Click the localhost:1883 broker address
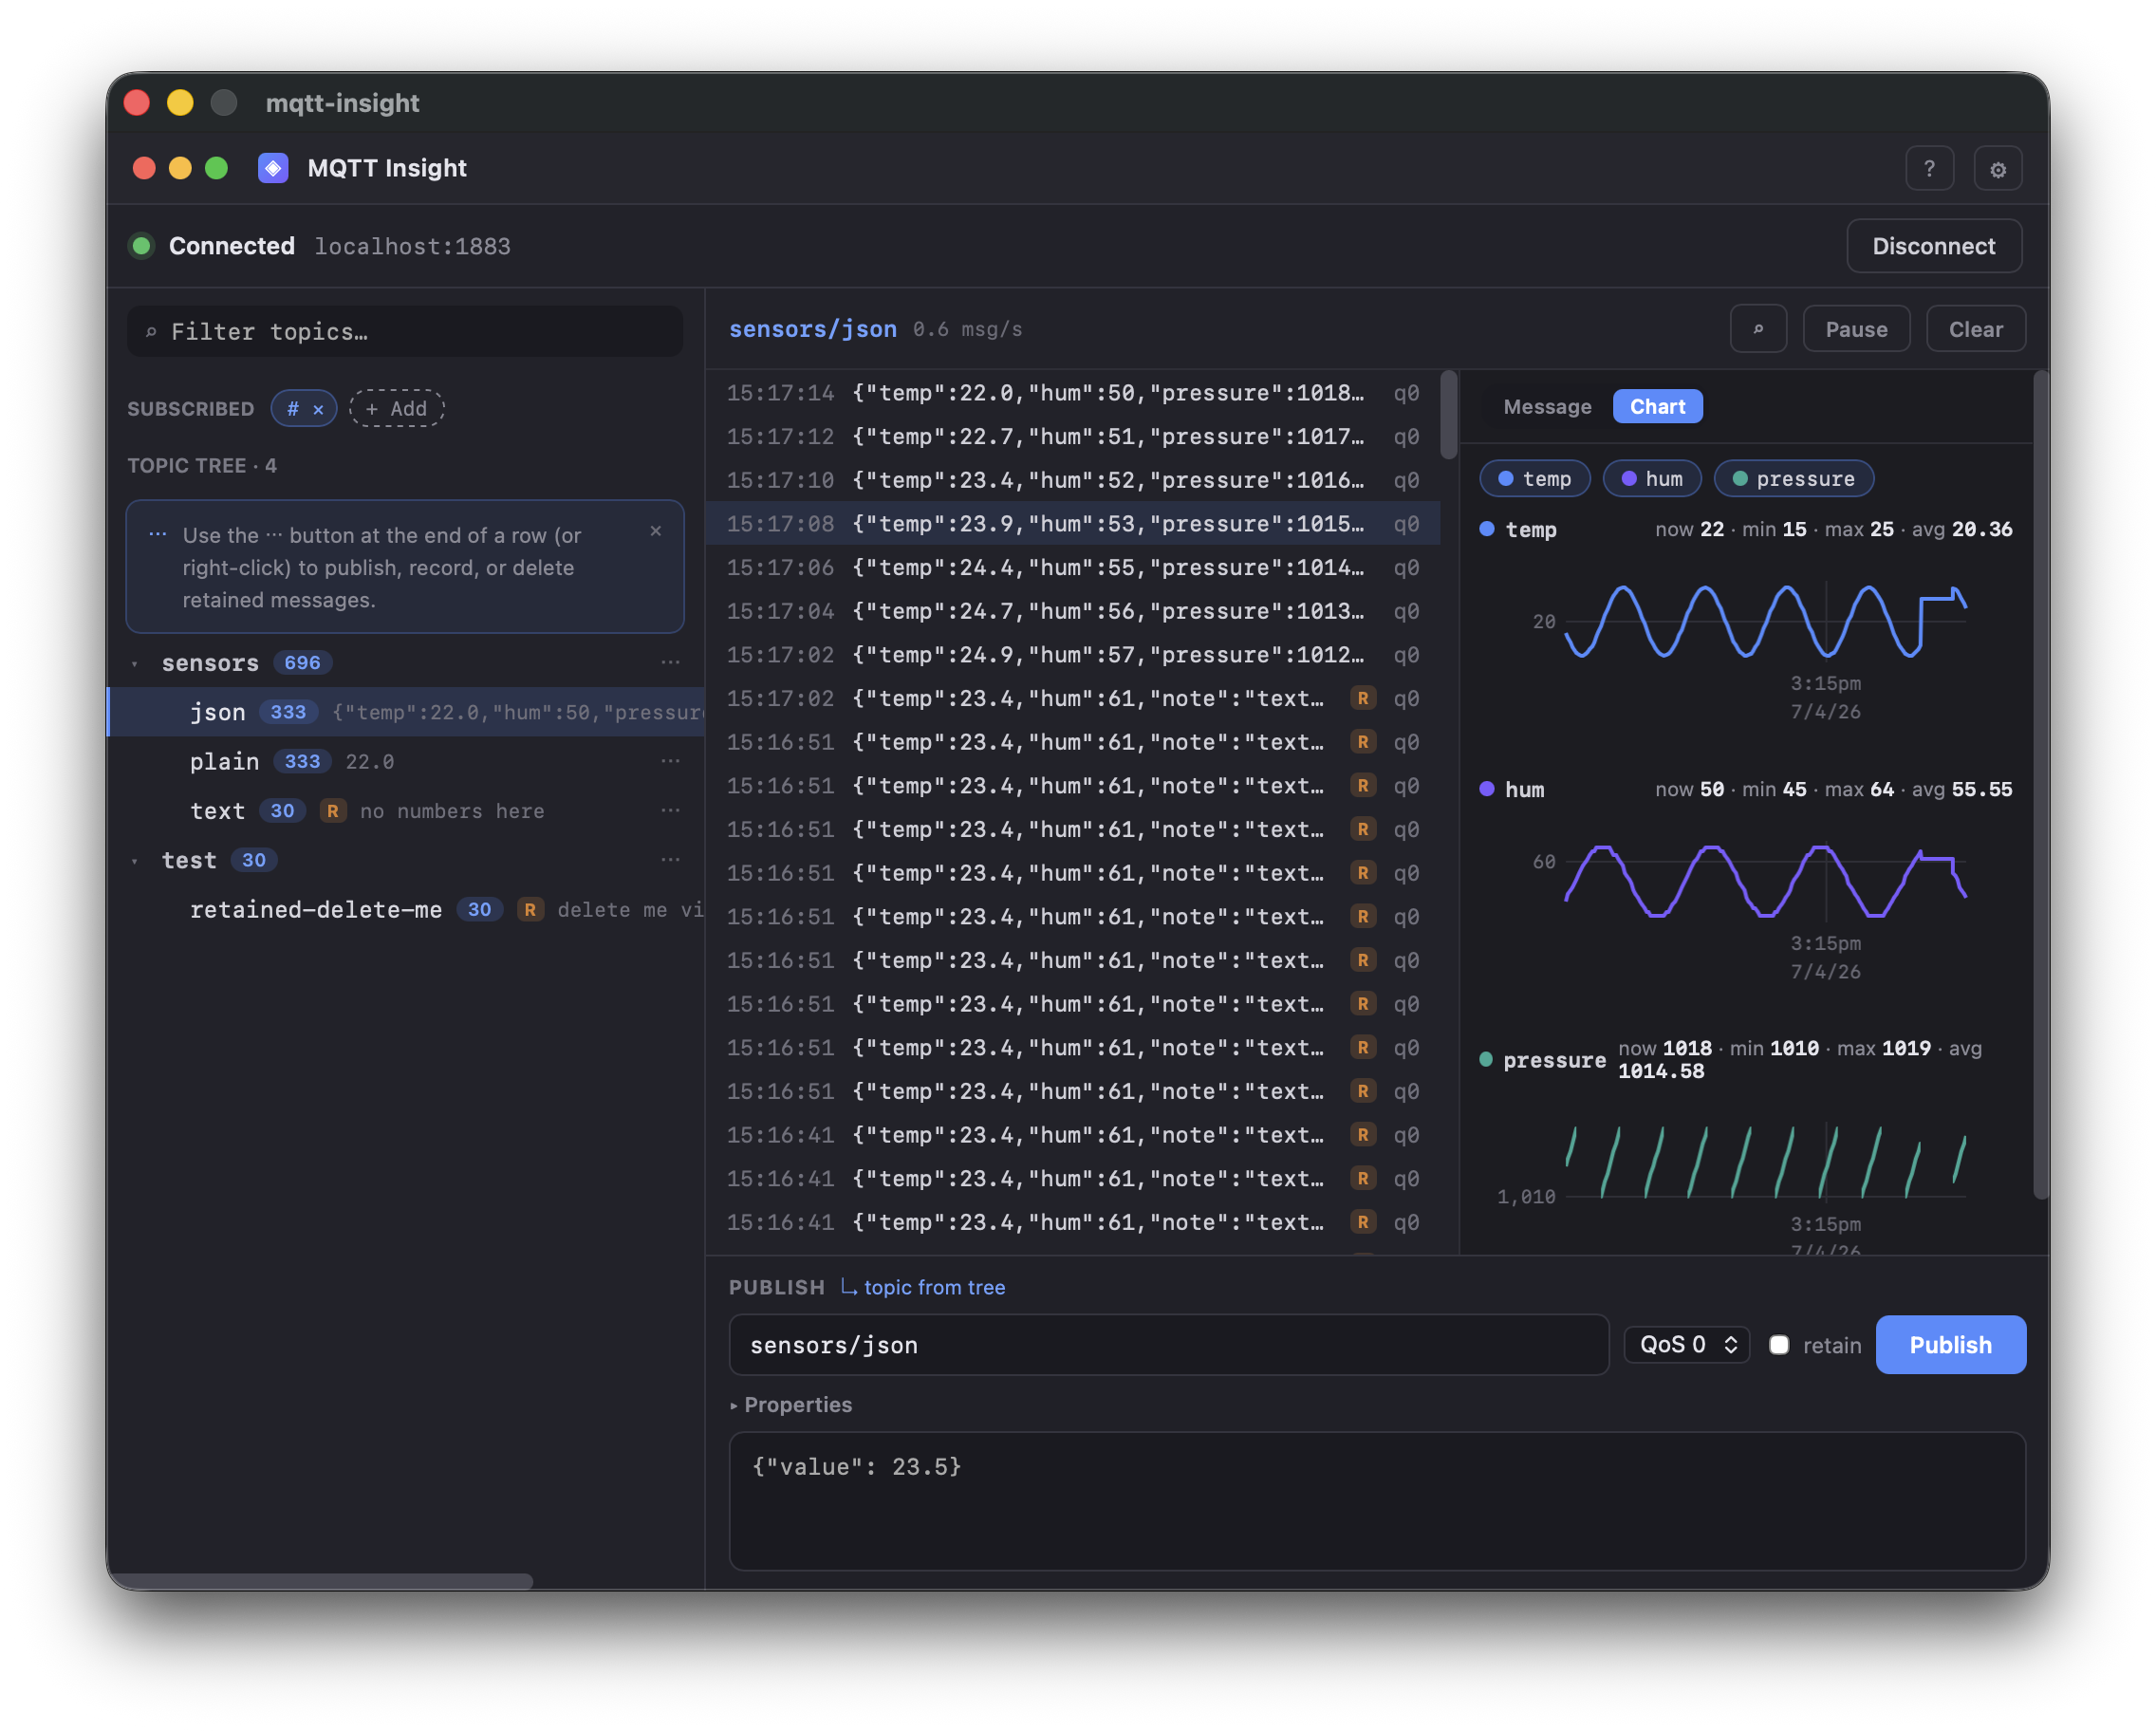Viewport: 2156px width, 1731px height. [x=412, y=246]
